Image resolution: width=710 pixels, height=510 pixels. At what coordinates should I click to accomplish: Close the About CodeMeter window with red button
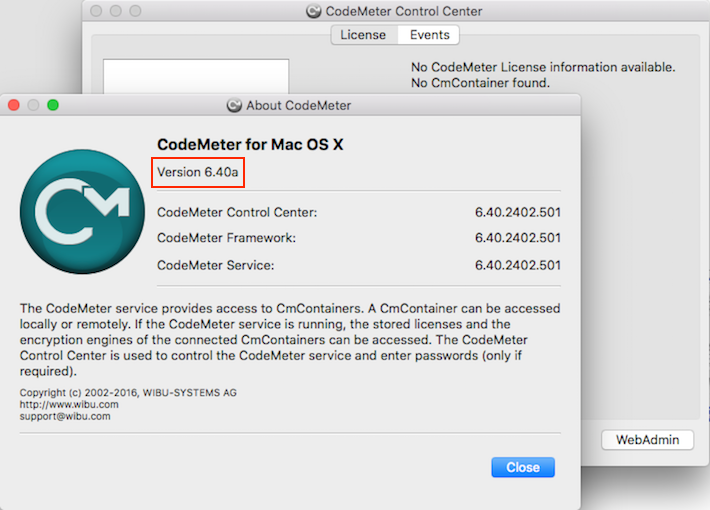point(14,105)
